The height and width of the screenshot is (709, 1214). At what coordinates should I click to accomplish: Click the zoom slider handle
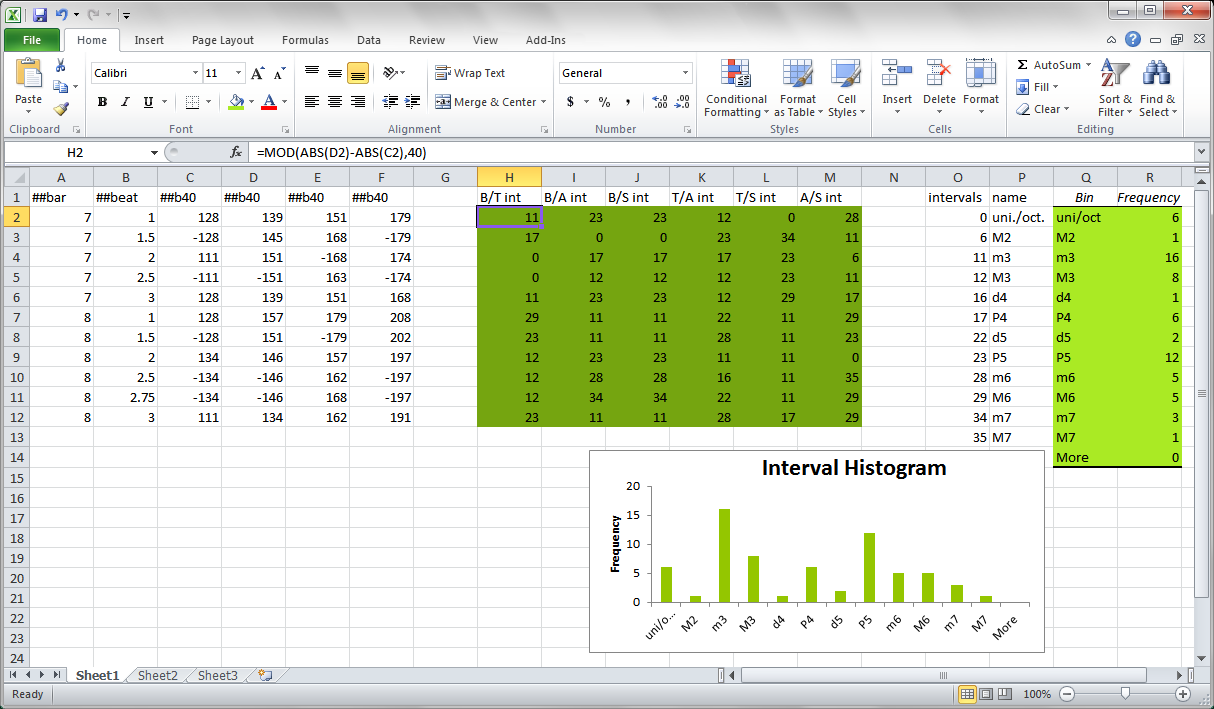(x=1125, y=694)
